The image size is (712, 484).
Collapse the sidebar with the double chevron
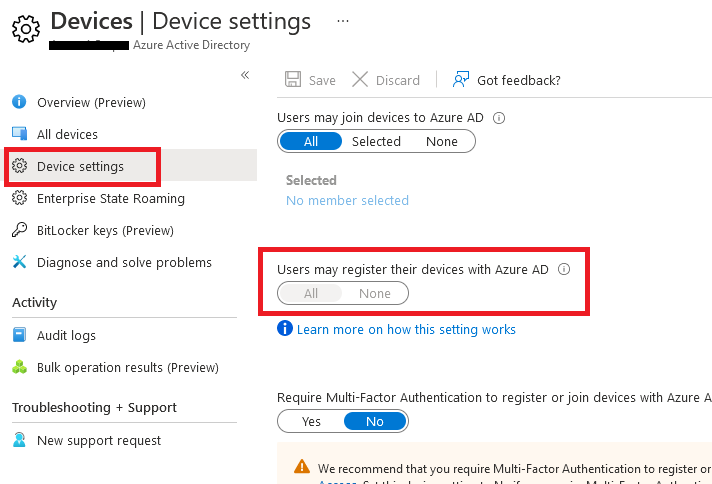(x=245, y=75)
